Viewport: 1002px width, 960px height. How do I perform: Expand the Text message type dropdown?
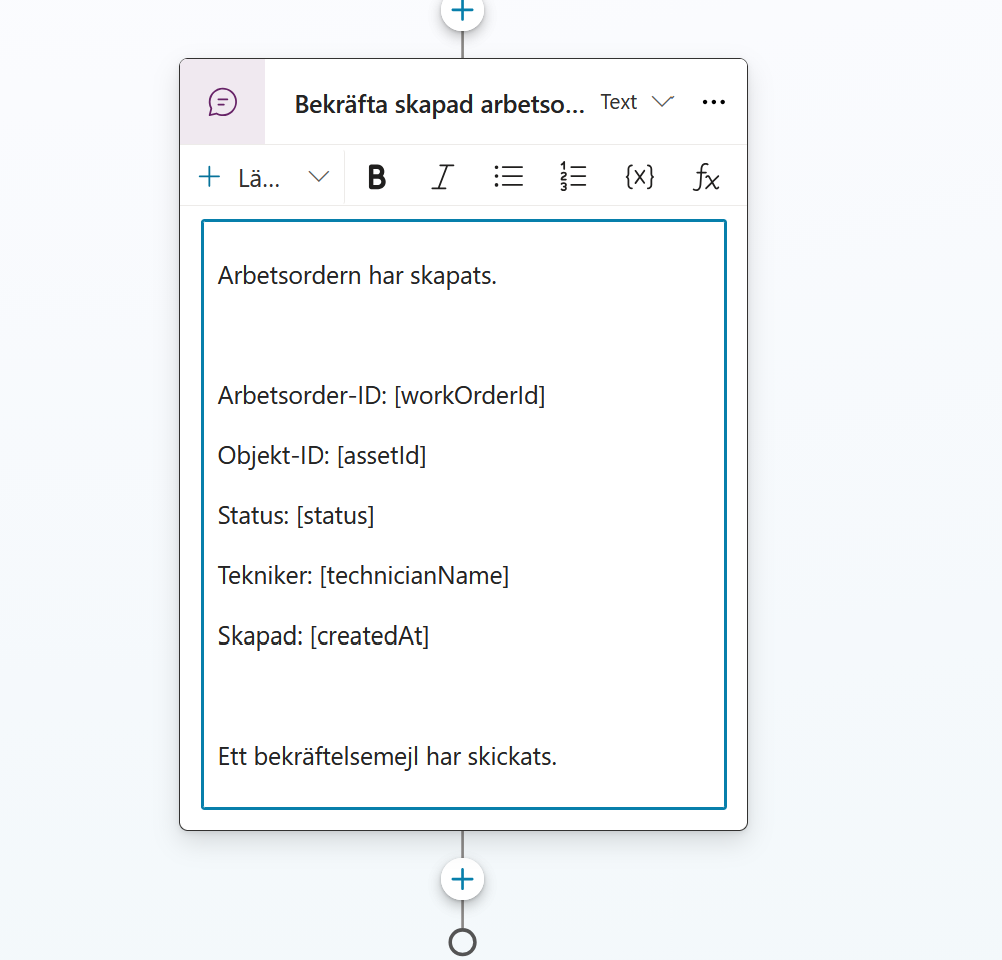click(x=637, y=102)
